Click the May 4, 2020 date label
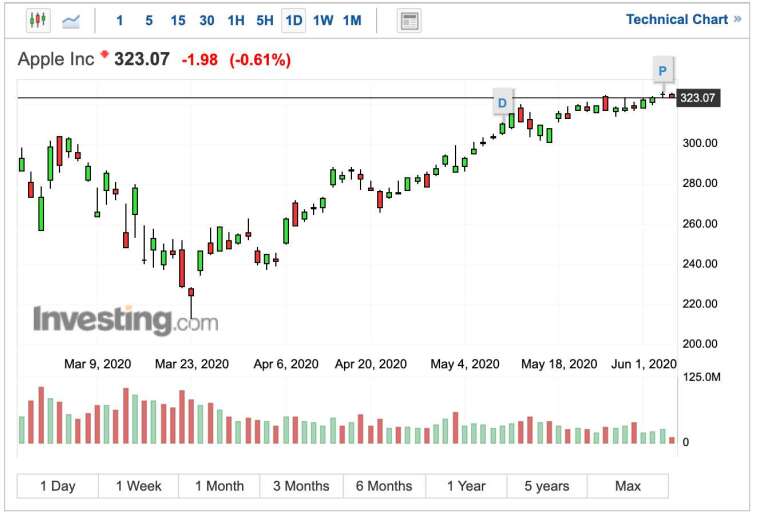Viewport: 760px width, 517px height. tap(465, 364)
